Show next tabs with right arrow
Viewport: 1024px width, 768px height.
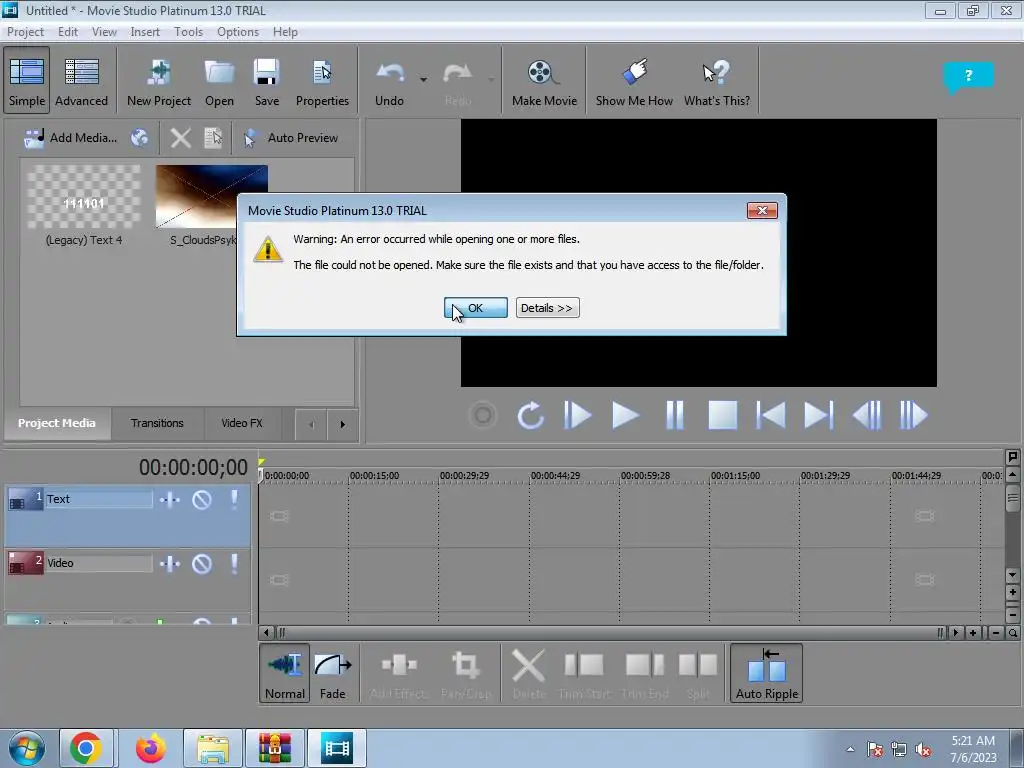pos(342,424)
